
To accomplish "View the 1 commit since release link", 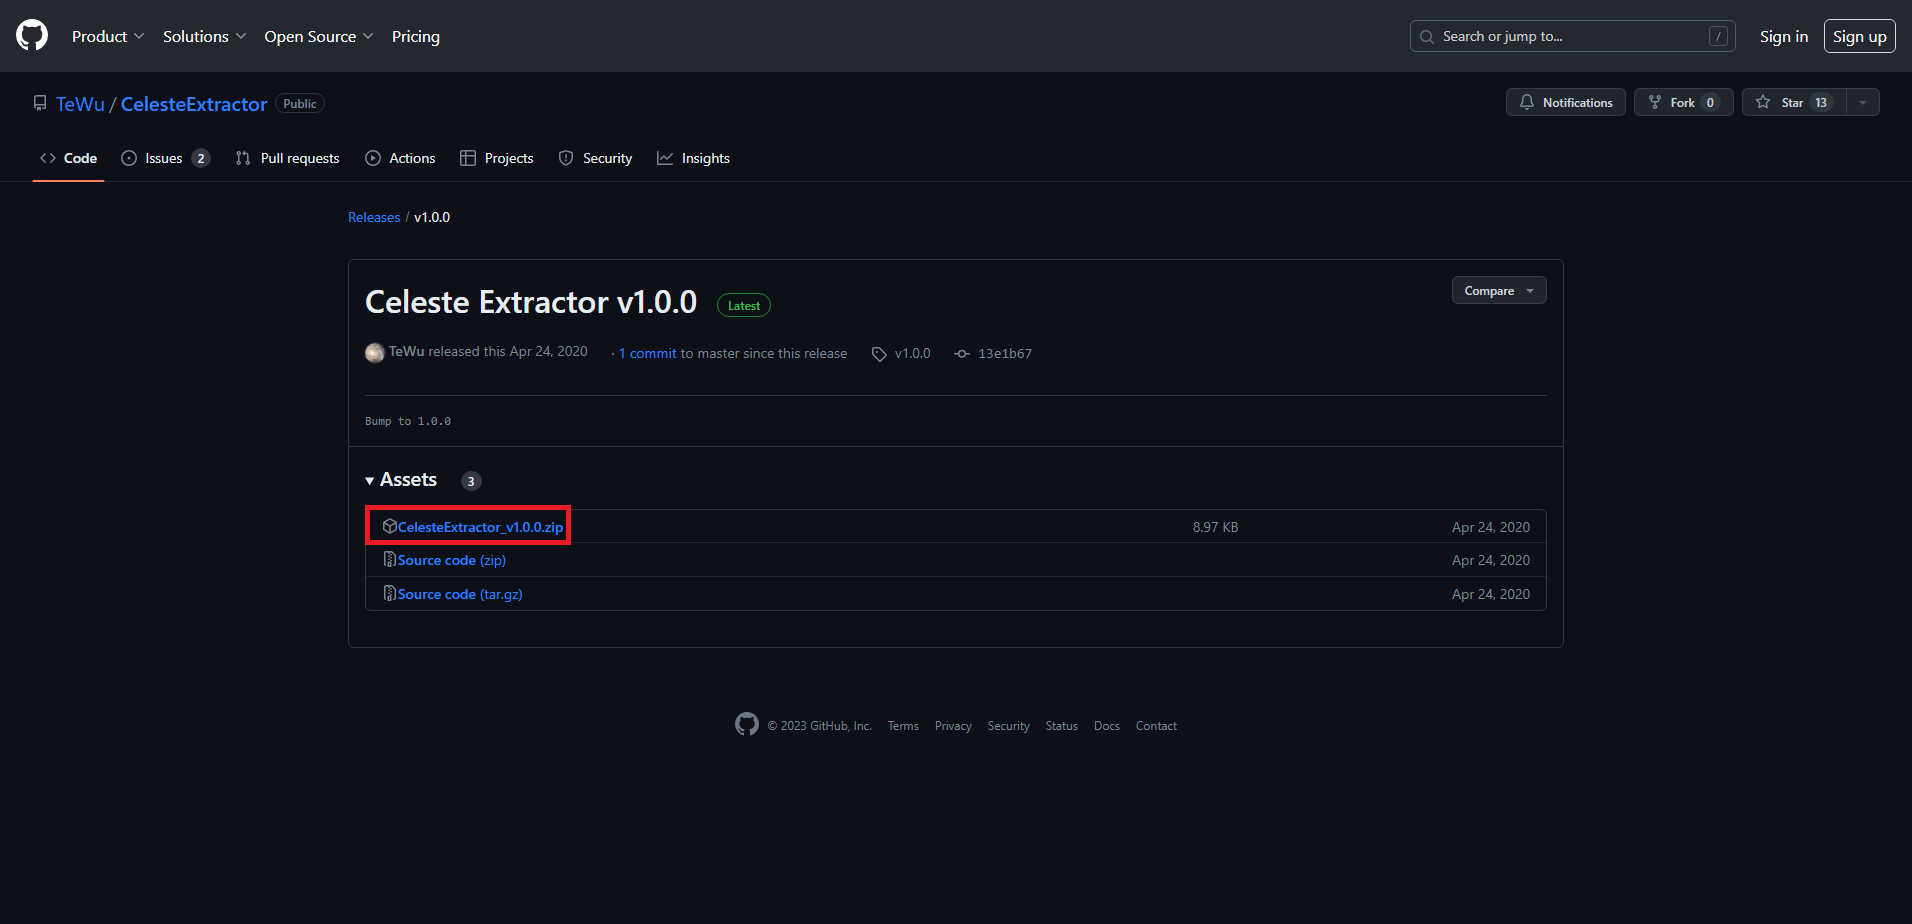I will 648,353.
